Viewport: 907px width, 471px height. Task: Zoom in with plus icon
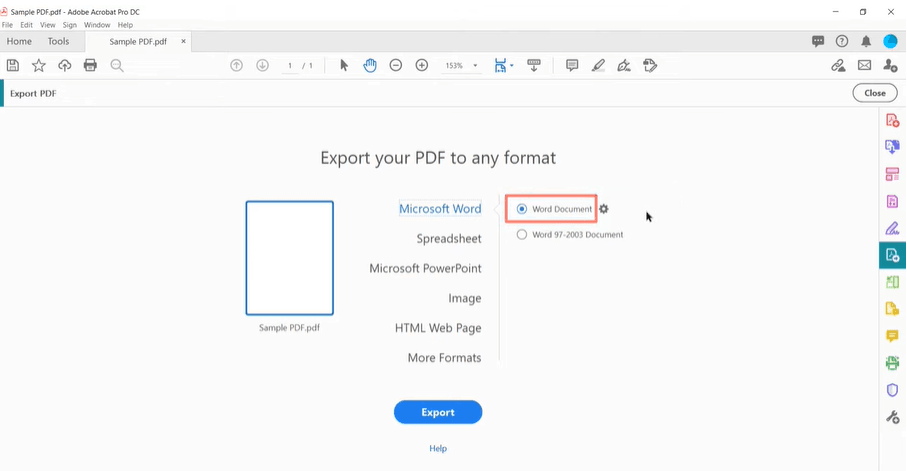tap(422, 65)
